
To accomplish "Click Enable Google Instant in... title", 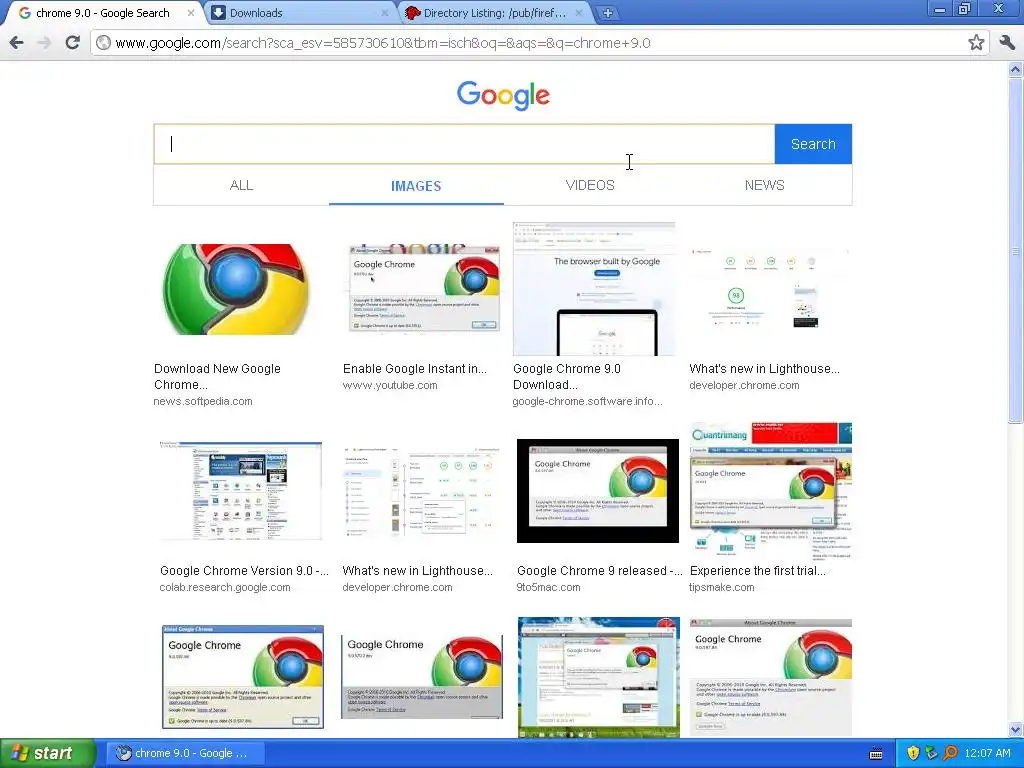I will tap(415, 369).
